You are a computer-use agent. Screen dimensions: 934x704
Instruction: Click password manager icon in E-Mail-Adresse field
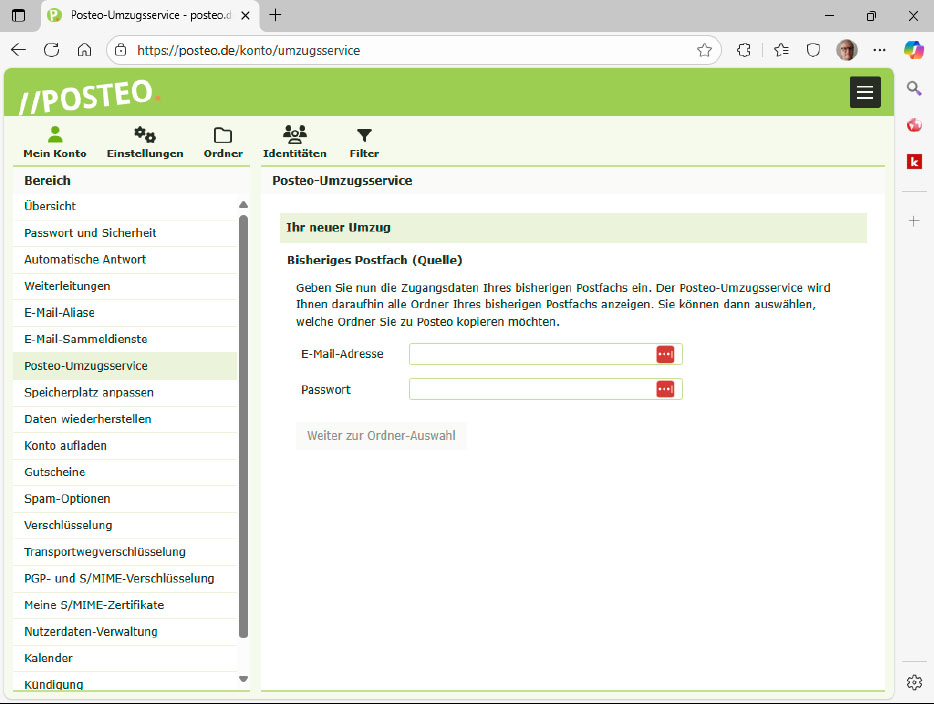[665, 355]
